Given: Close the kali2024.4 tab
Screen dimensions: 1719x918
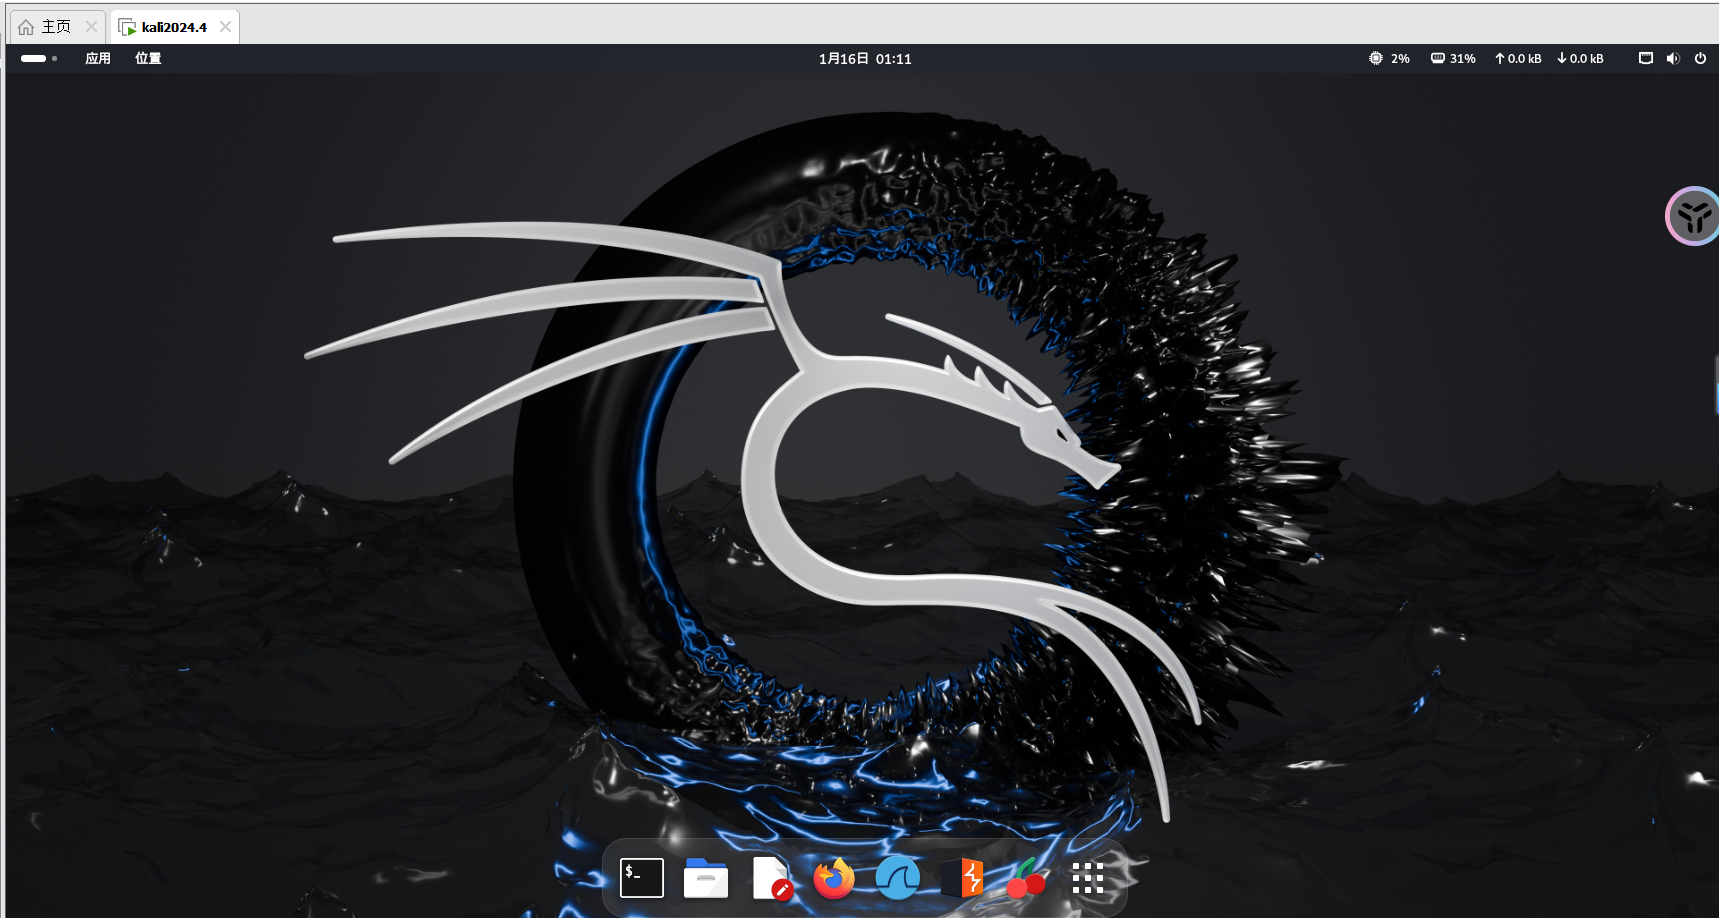Looking at the screenshot, I should (x=225, y=27).
